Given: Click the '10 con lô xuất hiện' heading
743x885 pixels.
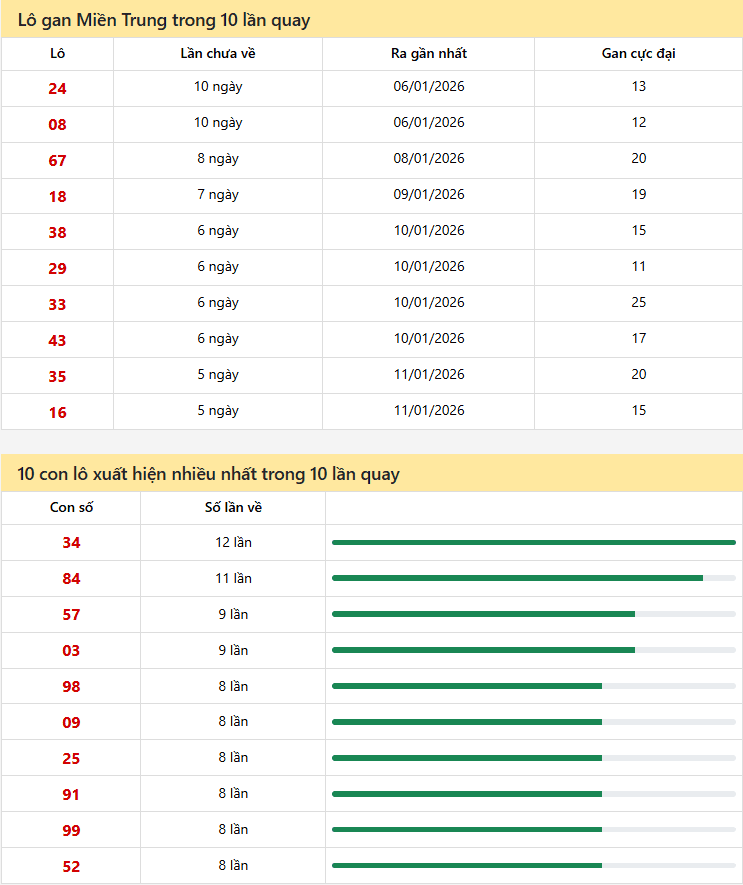Looking at the screenshot, I should [208, 474].
